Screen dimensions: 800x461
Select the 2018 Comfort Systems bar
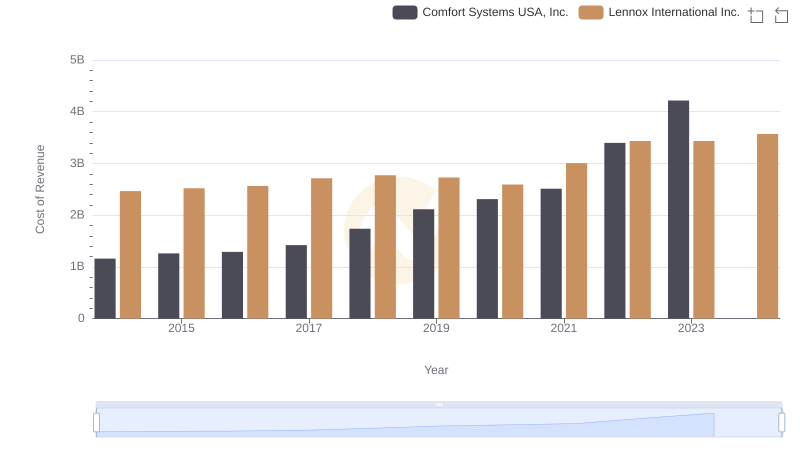point(360,274)
